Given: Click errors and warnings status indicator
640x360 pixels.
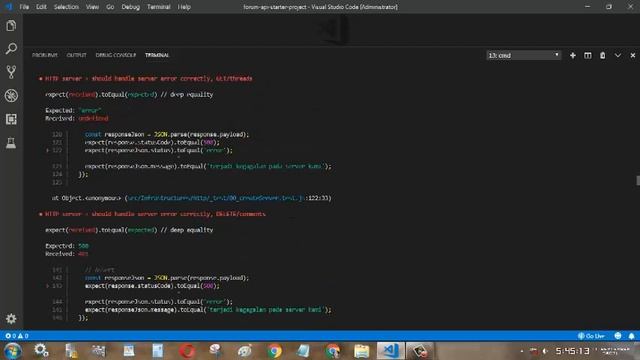Looking at the screenshot, I should (x=17, y=336).
